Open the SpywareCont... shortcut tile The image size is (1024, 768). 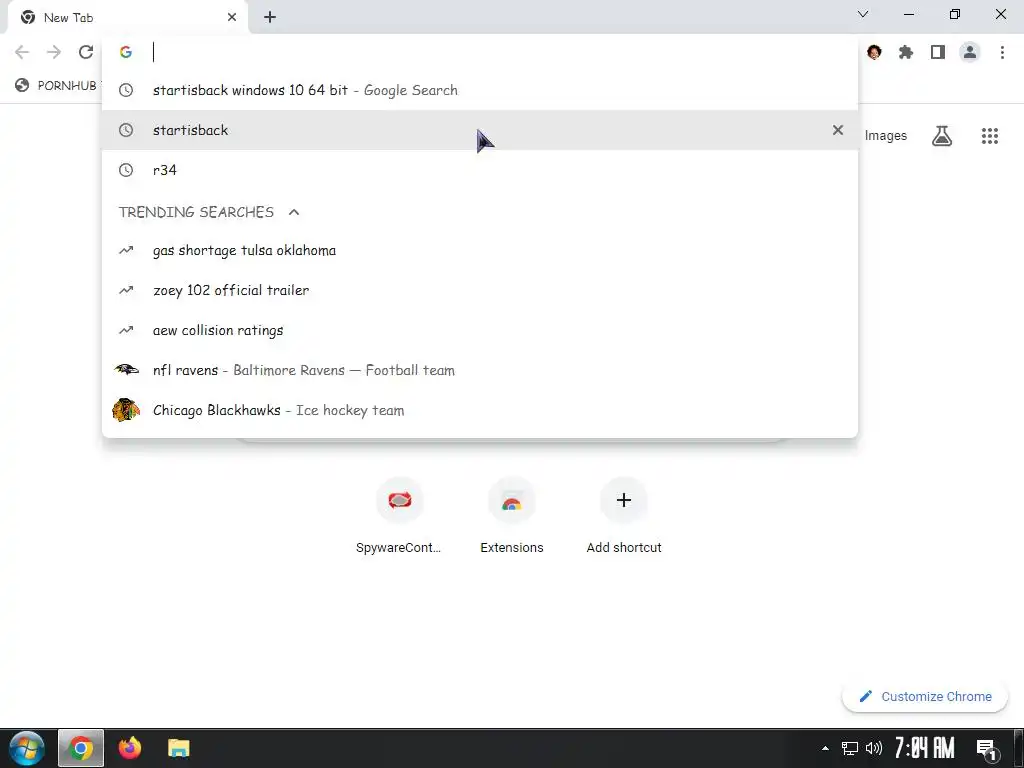399,516
